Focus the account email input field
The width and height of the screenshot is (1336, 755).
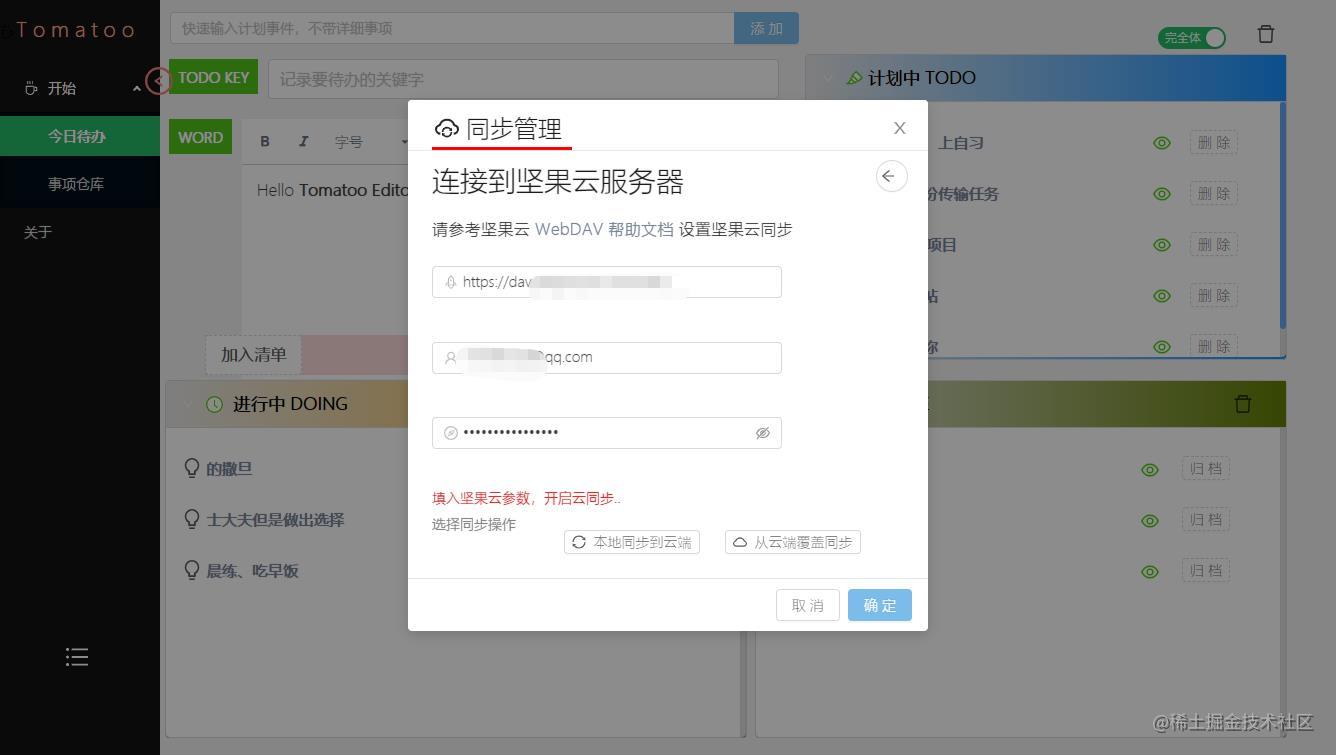click(x=606, y=357)
